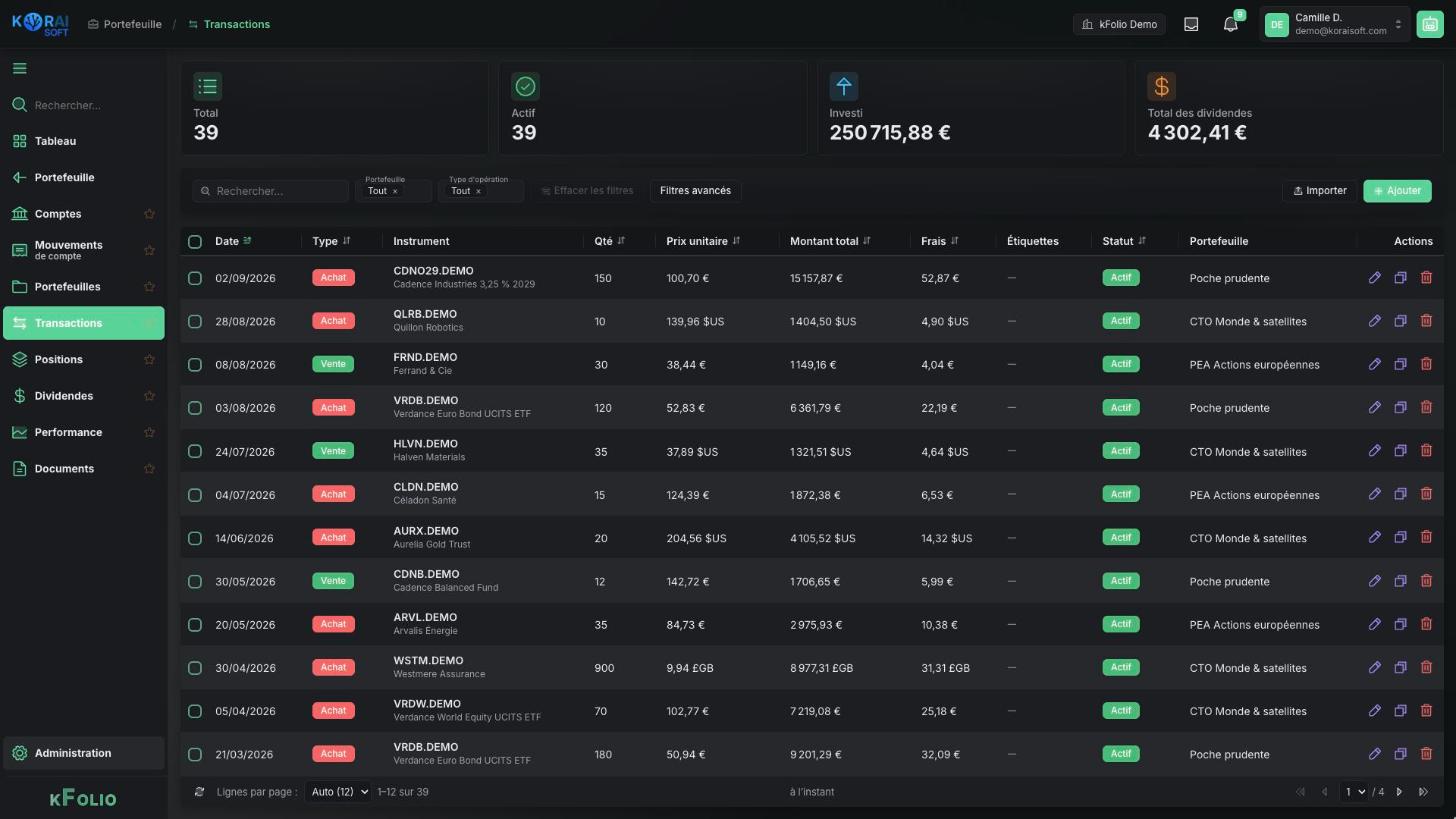Go to the next page of transactions

click(1399, 792)
